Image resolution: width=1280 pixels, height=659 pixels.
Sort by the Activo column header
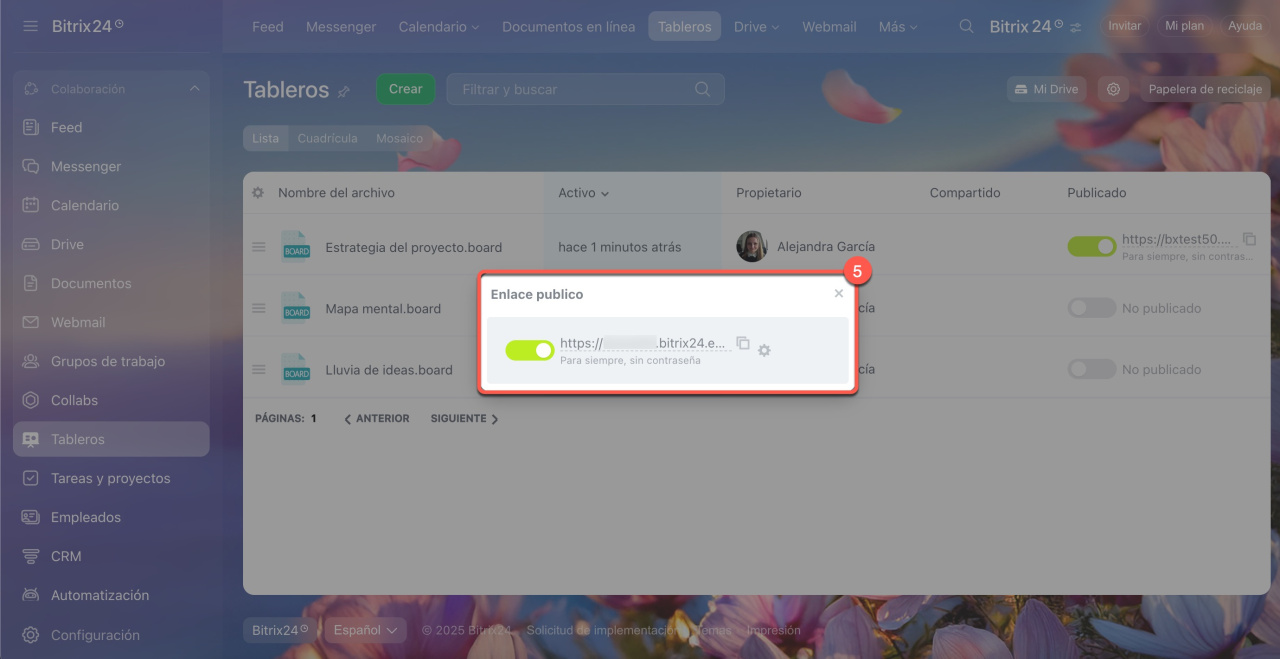[584, 193]
